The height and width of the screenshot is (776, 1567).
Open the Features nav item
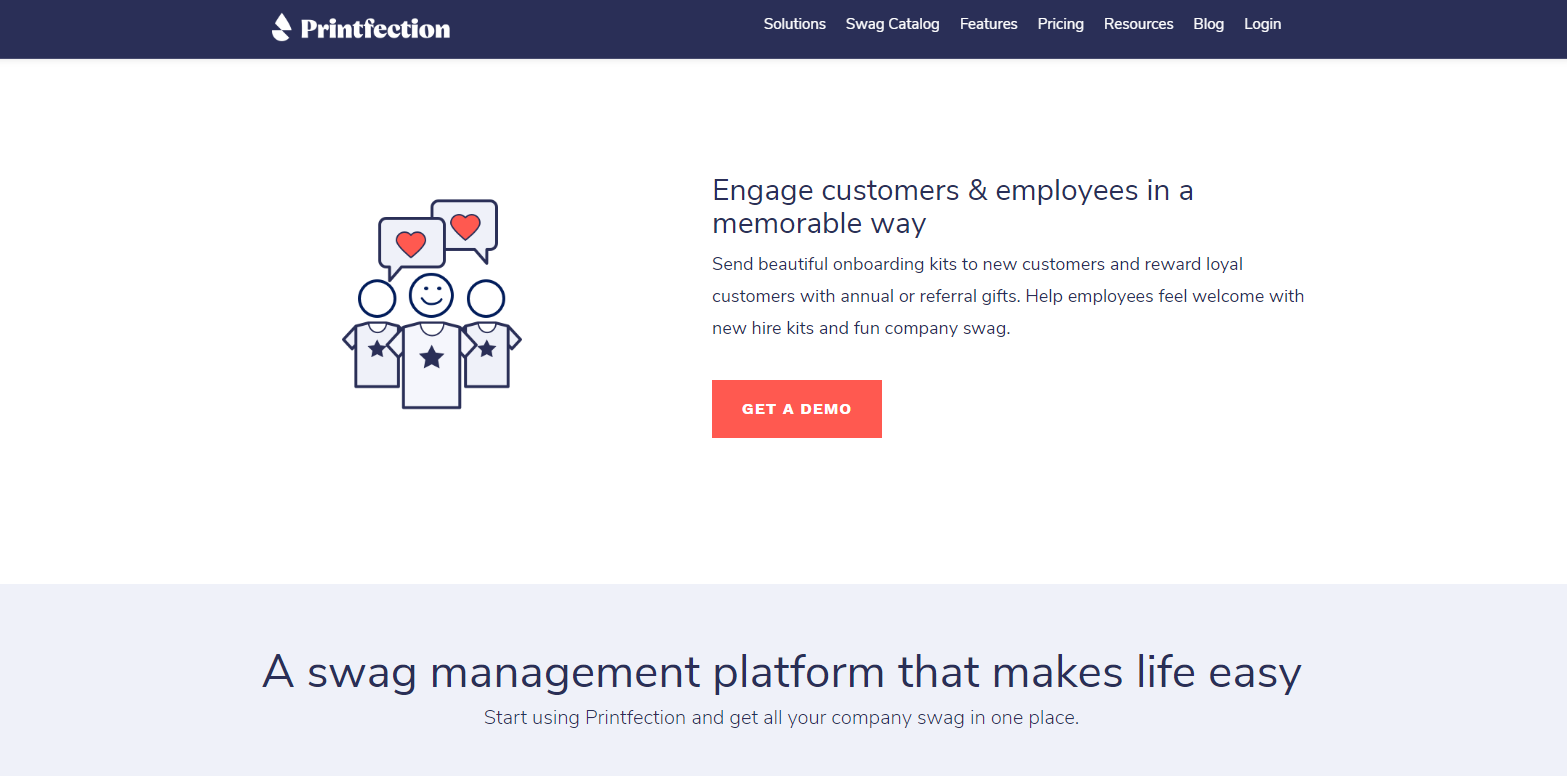[988, 24]
